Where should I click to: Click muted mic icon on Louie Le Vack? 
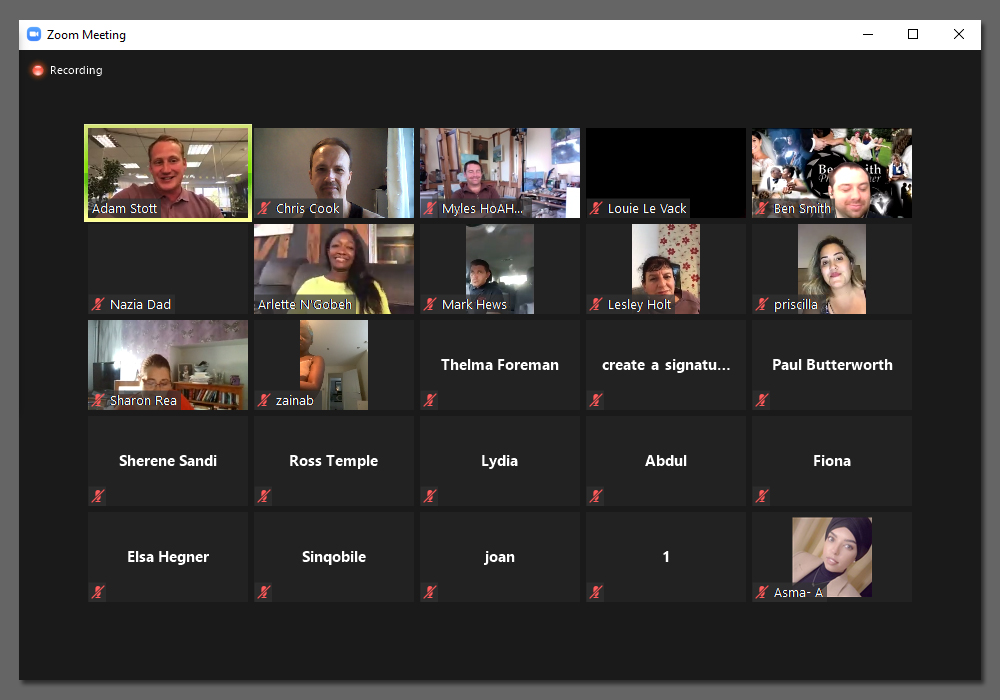[x=596, y=208]
